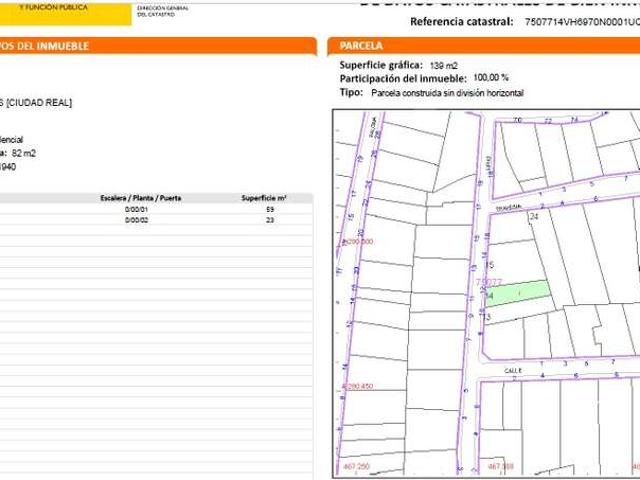This screenshot has width=640, height=480.
Task: Click the parcel labeled '24' on the map
Action: point(534,216)
